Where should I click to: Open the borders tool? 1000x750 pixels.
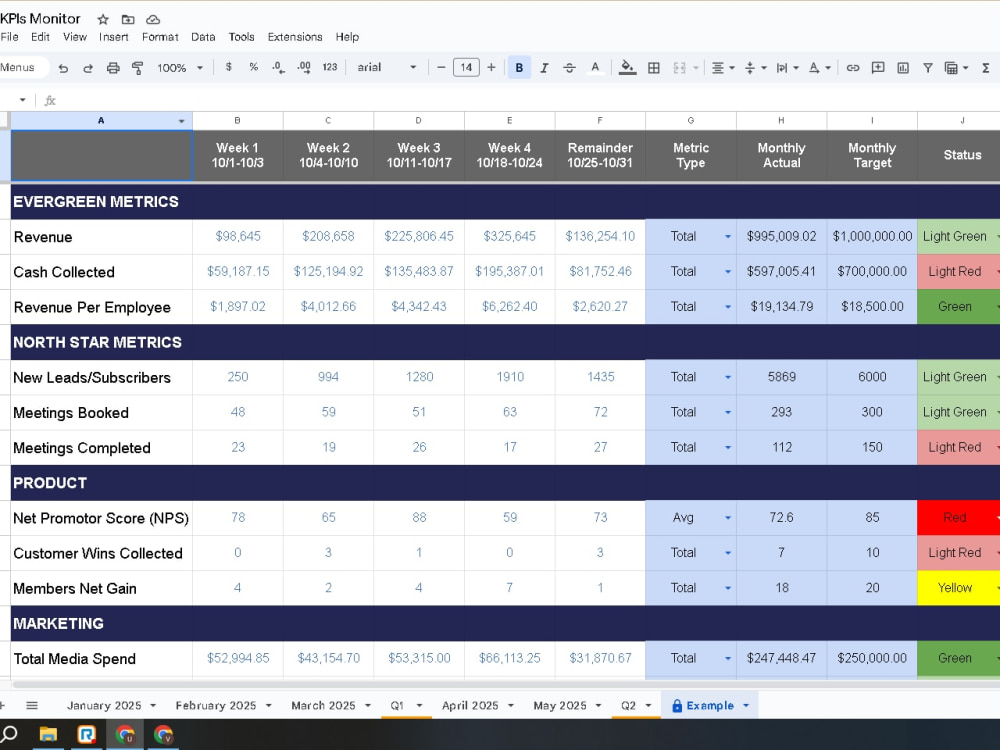coord(654,68)
